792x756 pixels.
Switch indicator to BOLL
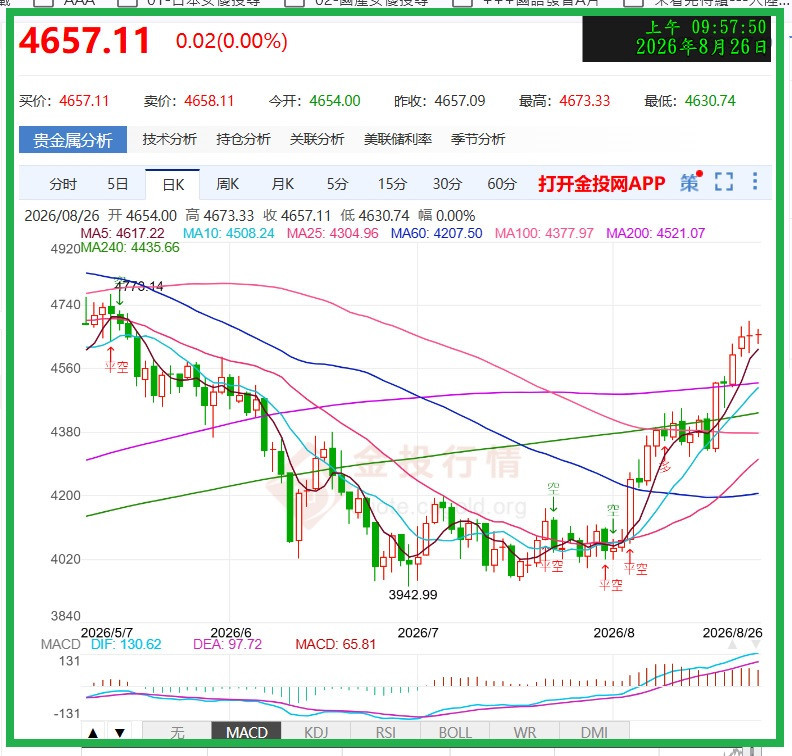(455, 732)
